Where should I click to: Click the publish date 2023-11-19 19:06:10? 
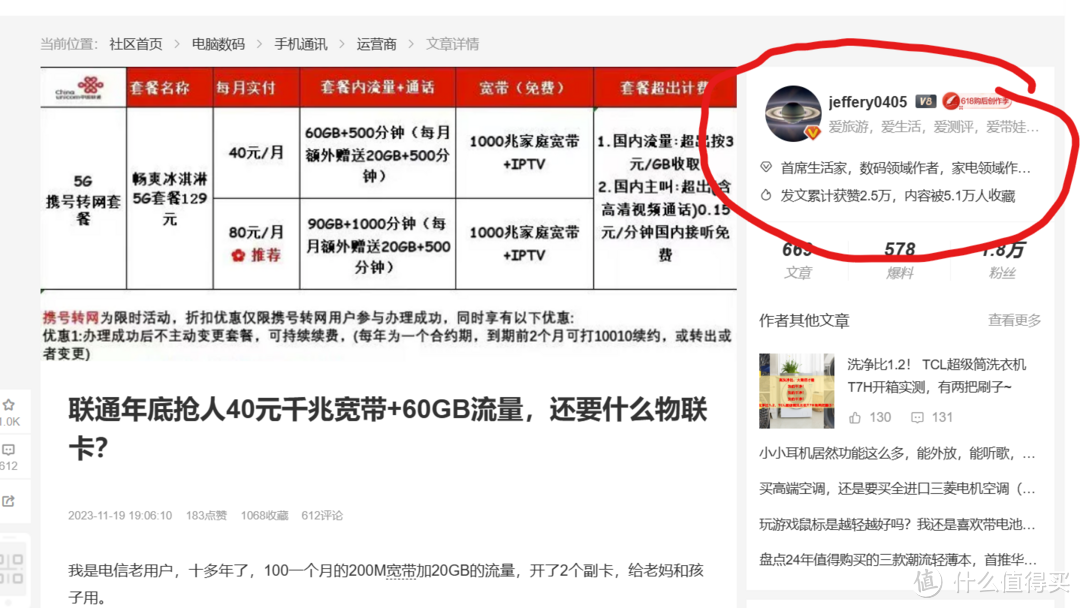click(x=120, y=516)
